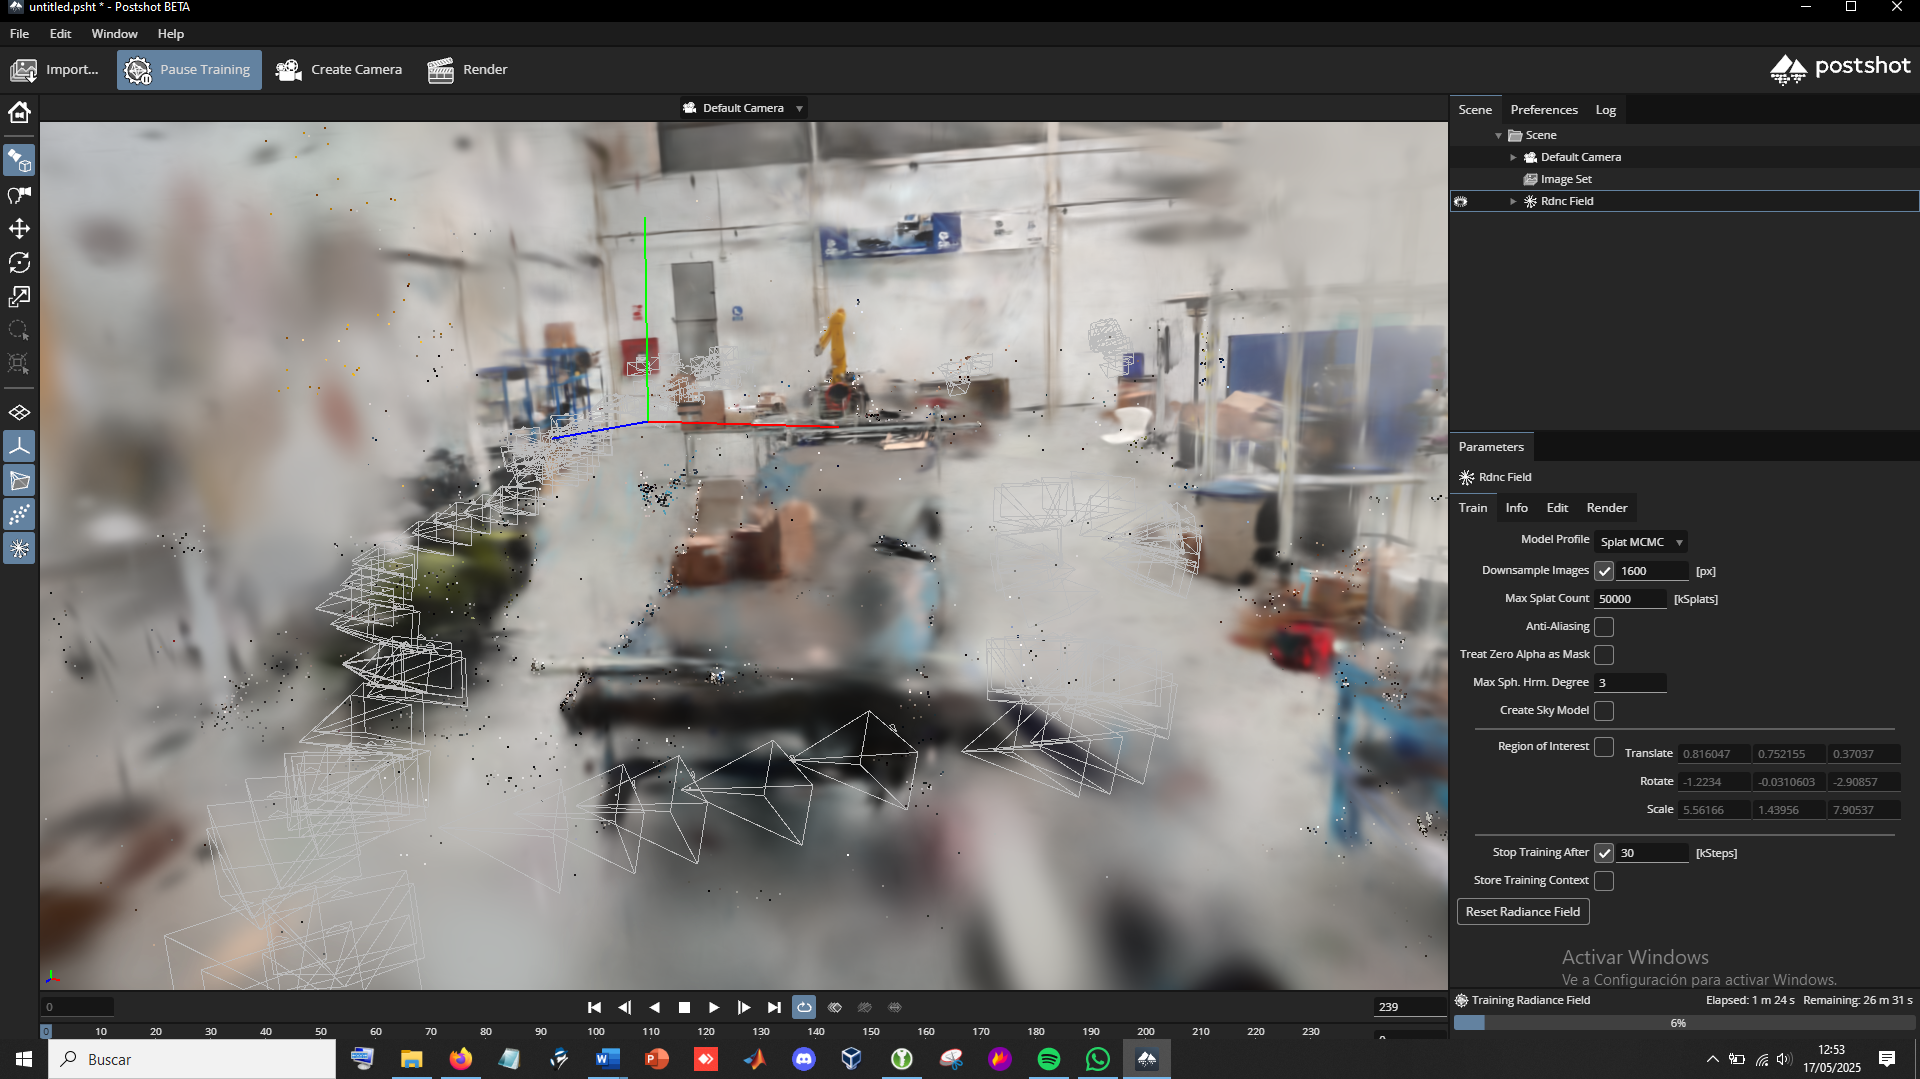Switch to the Preferences tab
This screenshot has height=1079, width=1920.
[x=1543, y=110]
